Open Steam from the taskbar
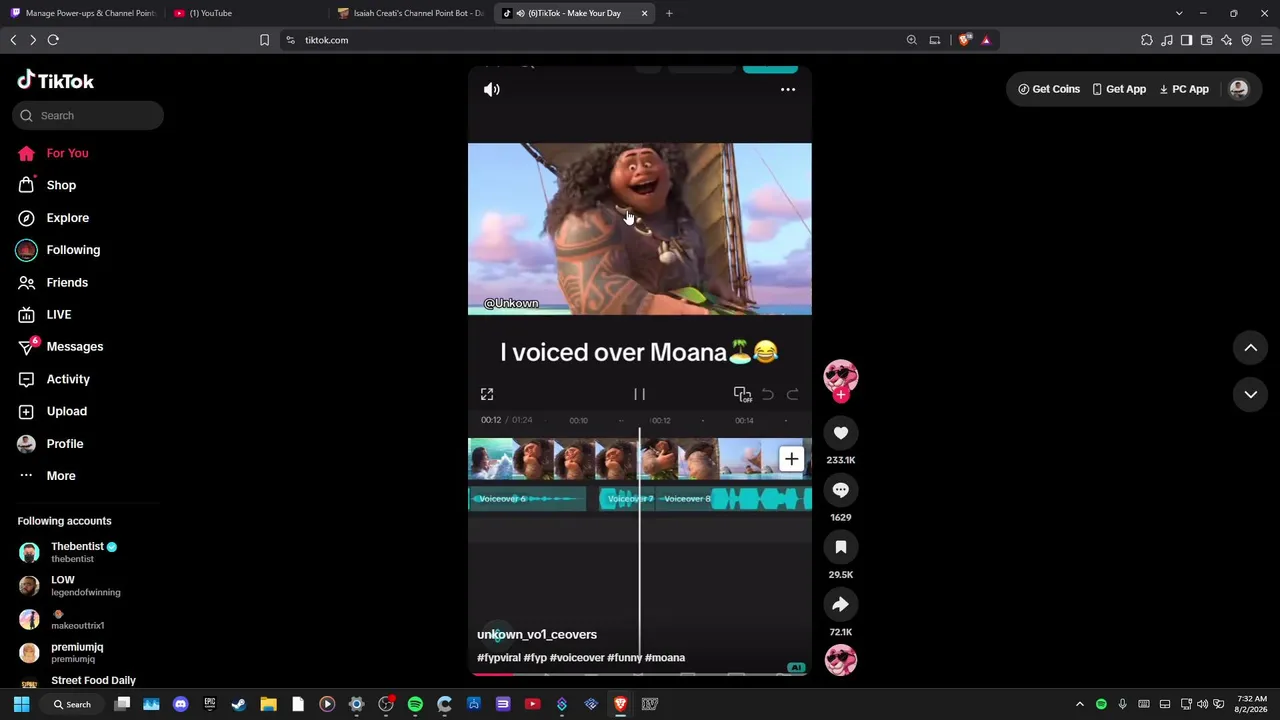This screenshot has height=720, width=1280. click(x=239, y=704)
